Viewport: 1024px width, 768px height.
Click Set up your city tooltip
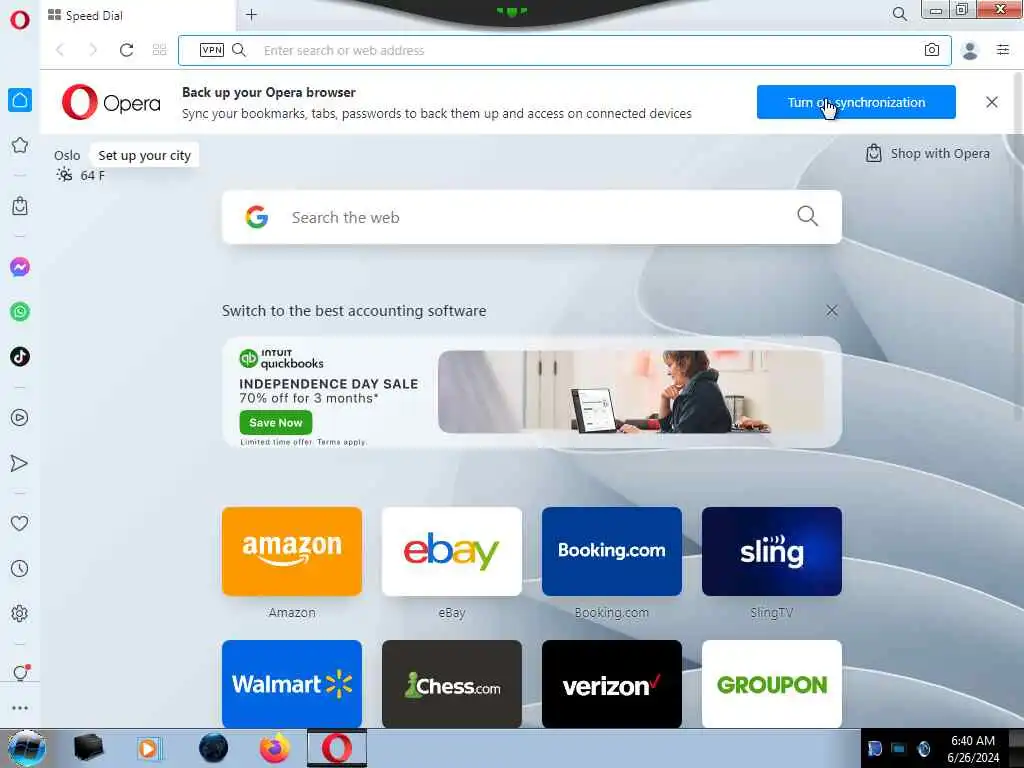click(x=144, y=155)
